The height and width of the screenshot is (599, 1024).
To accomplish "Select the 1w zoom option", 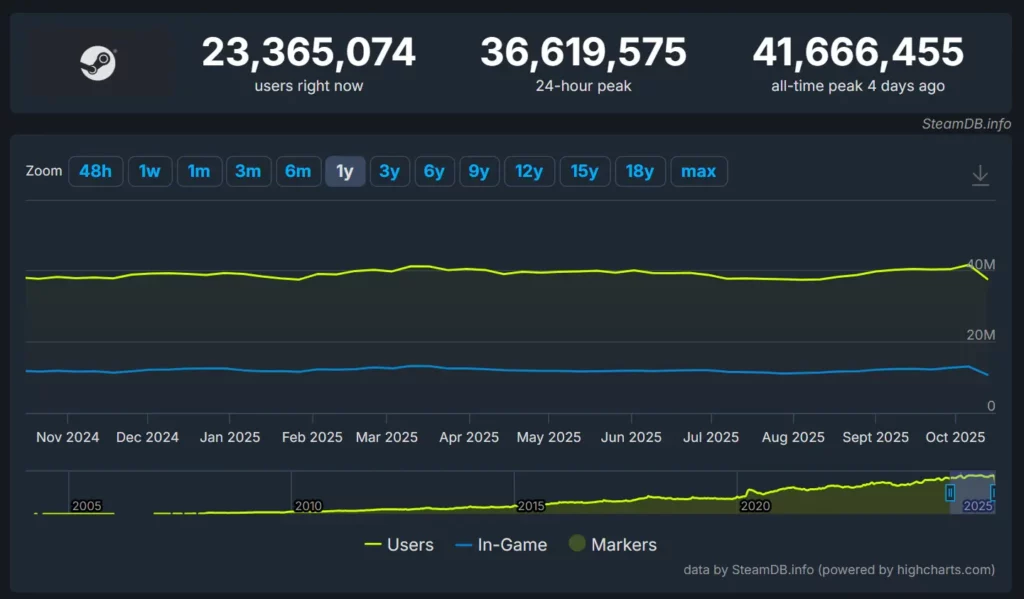I will pyautogui.click(x=150, y=171).
